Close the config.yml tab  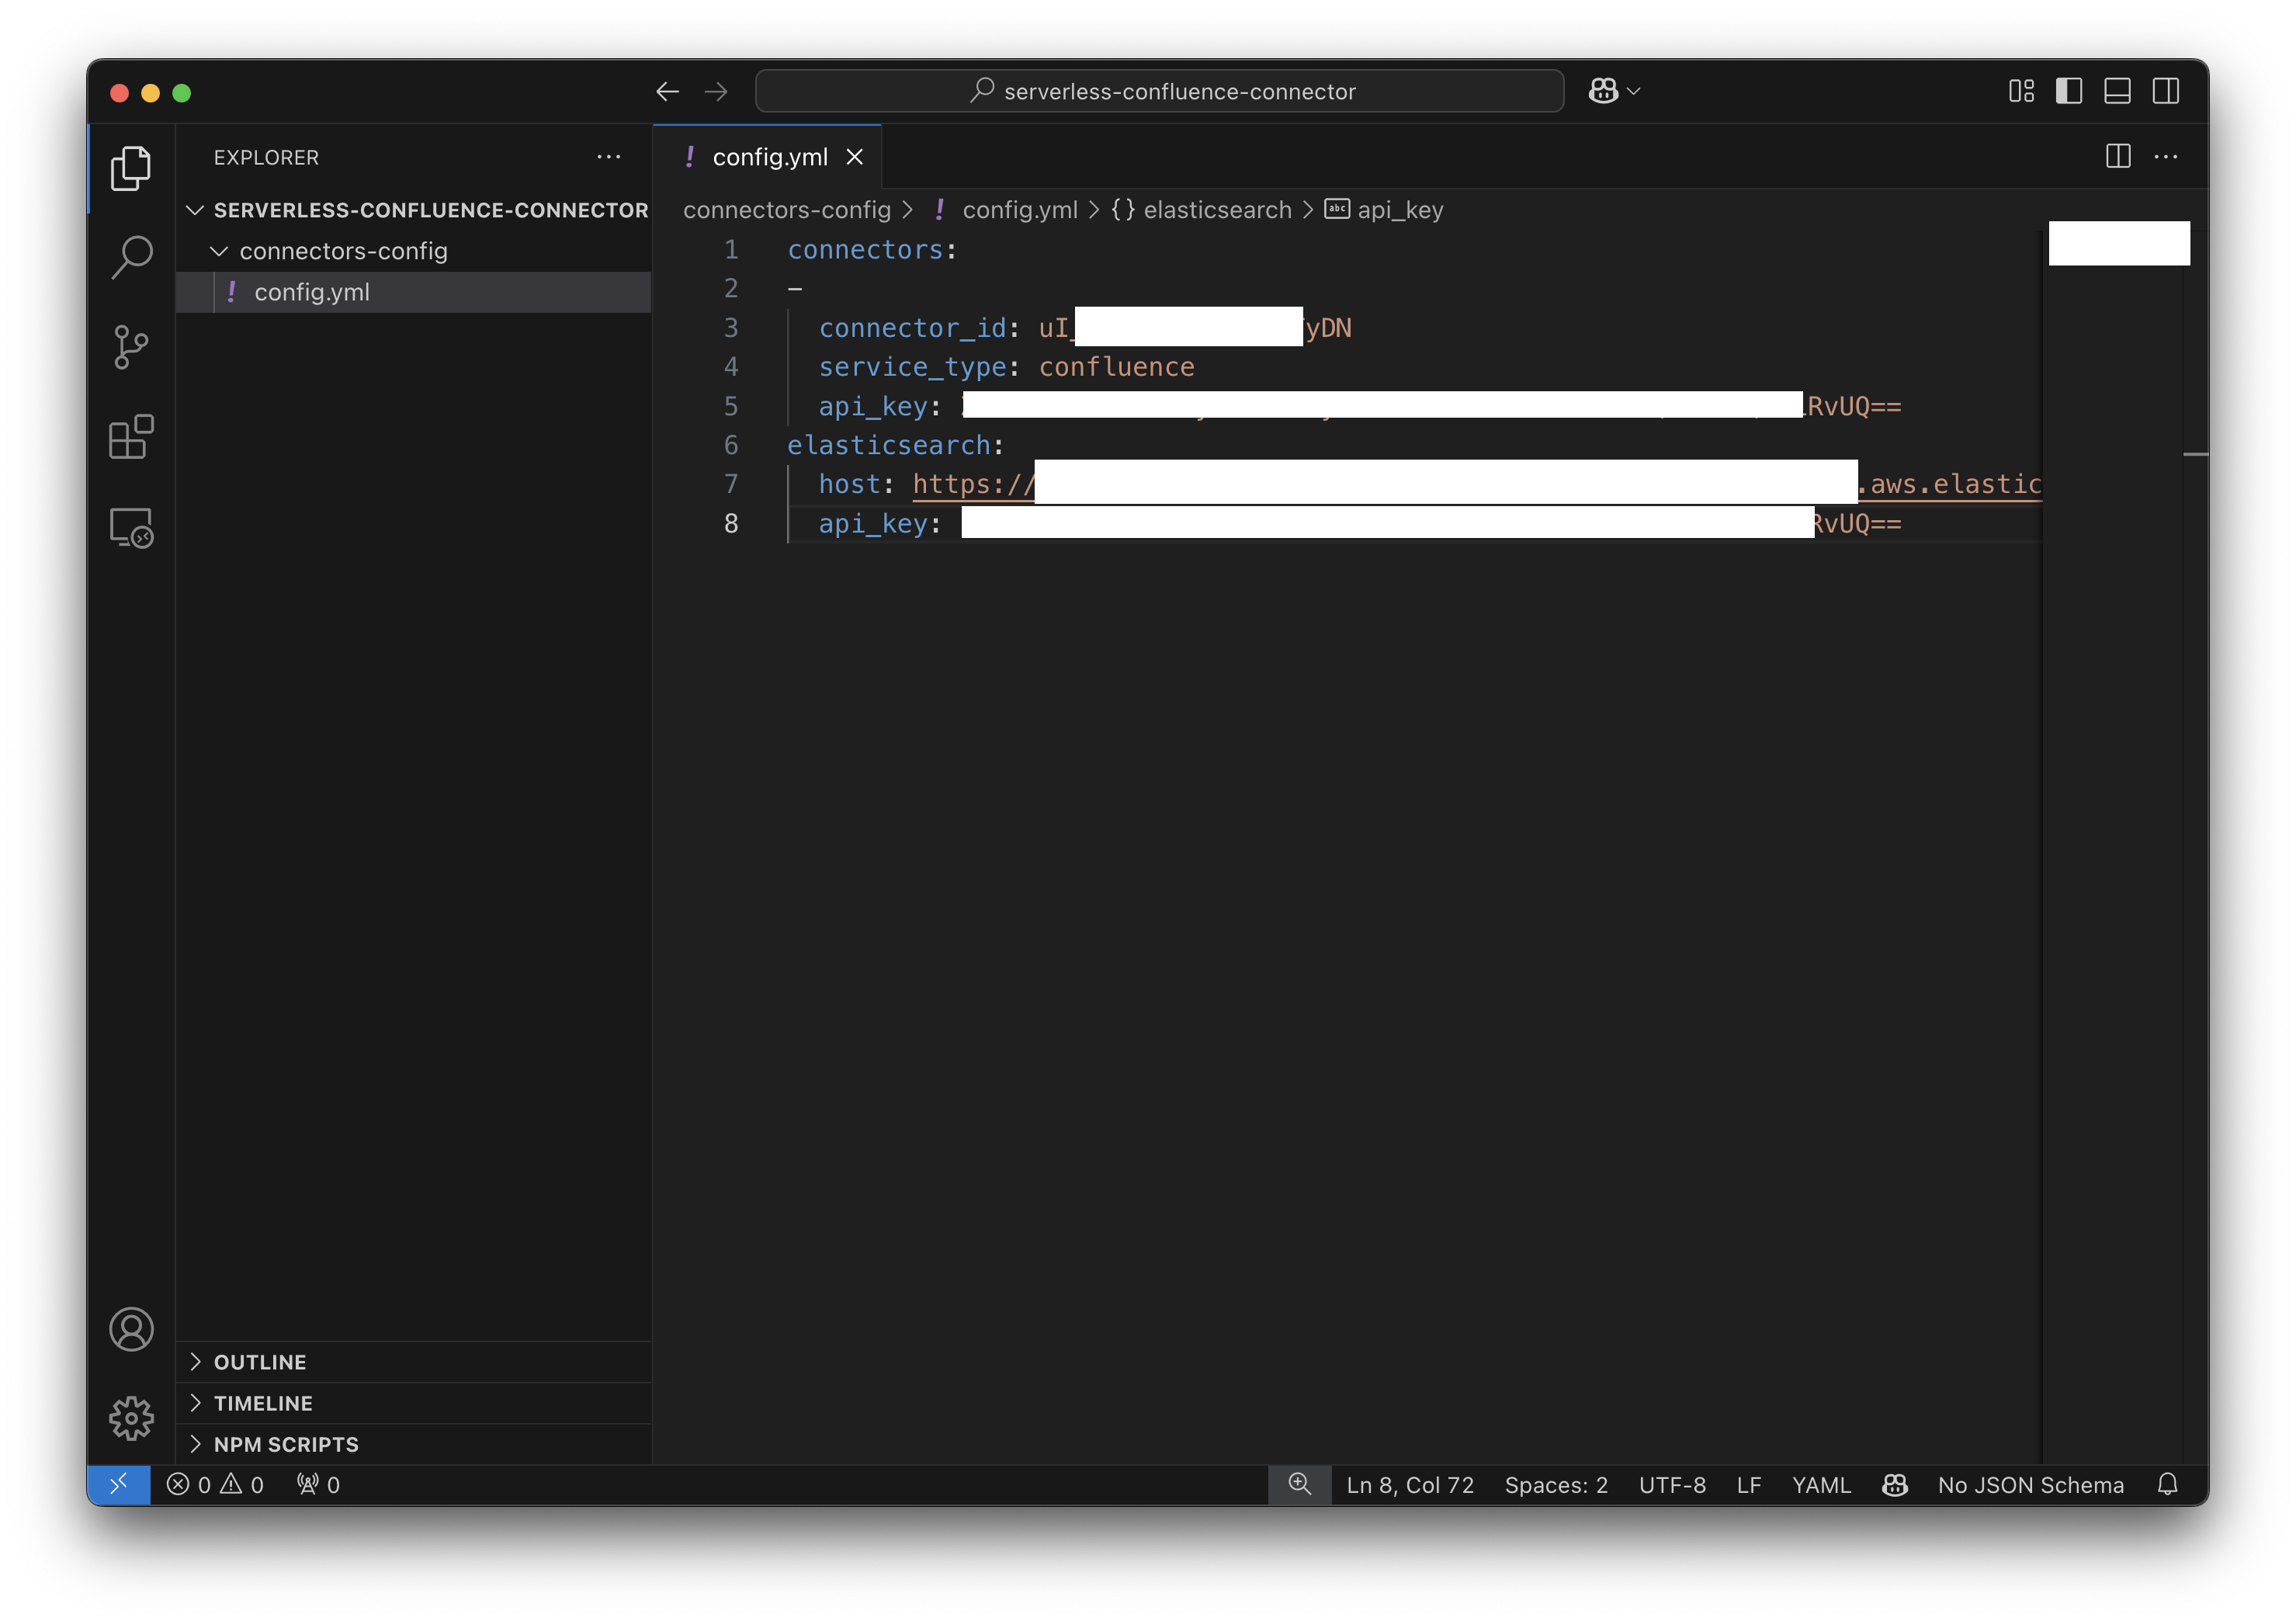(x=854, y=157)
